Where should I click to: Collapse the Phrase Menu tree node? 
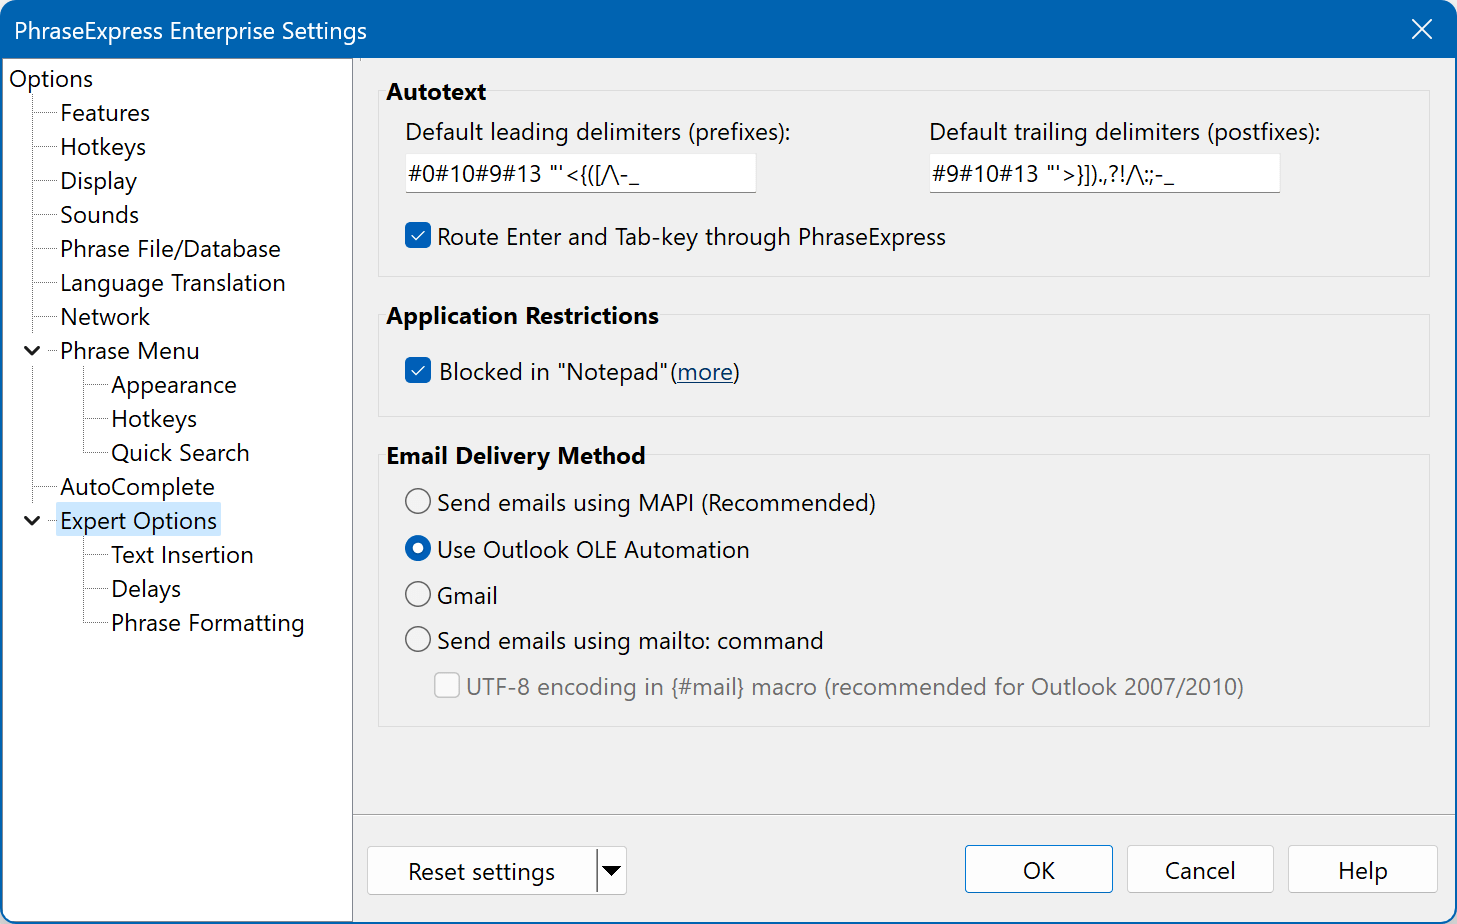32,351
